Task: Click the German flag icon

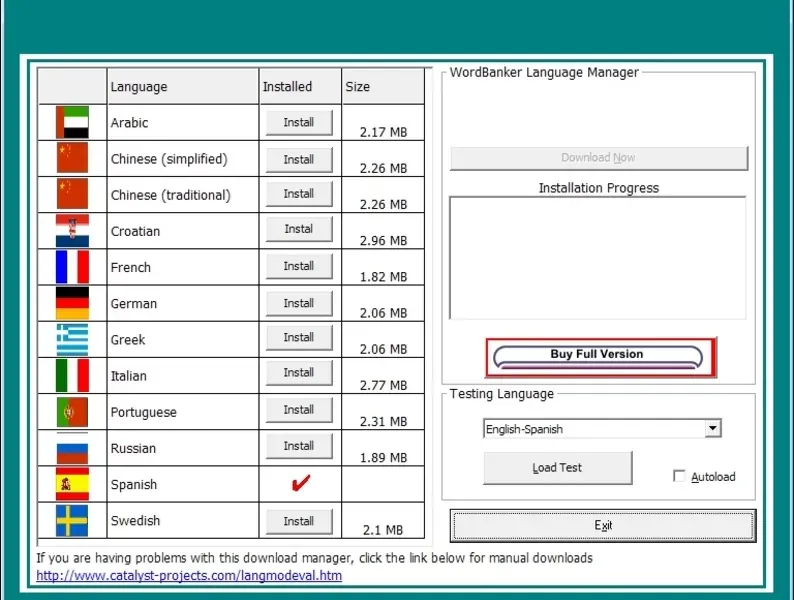Action: 72,303
